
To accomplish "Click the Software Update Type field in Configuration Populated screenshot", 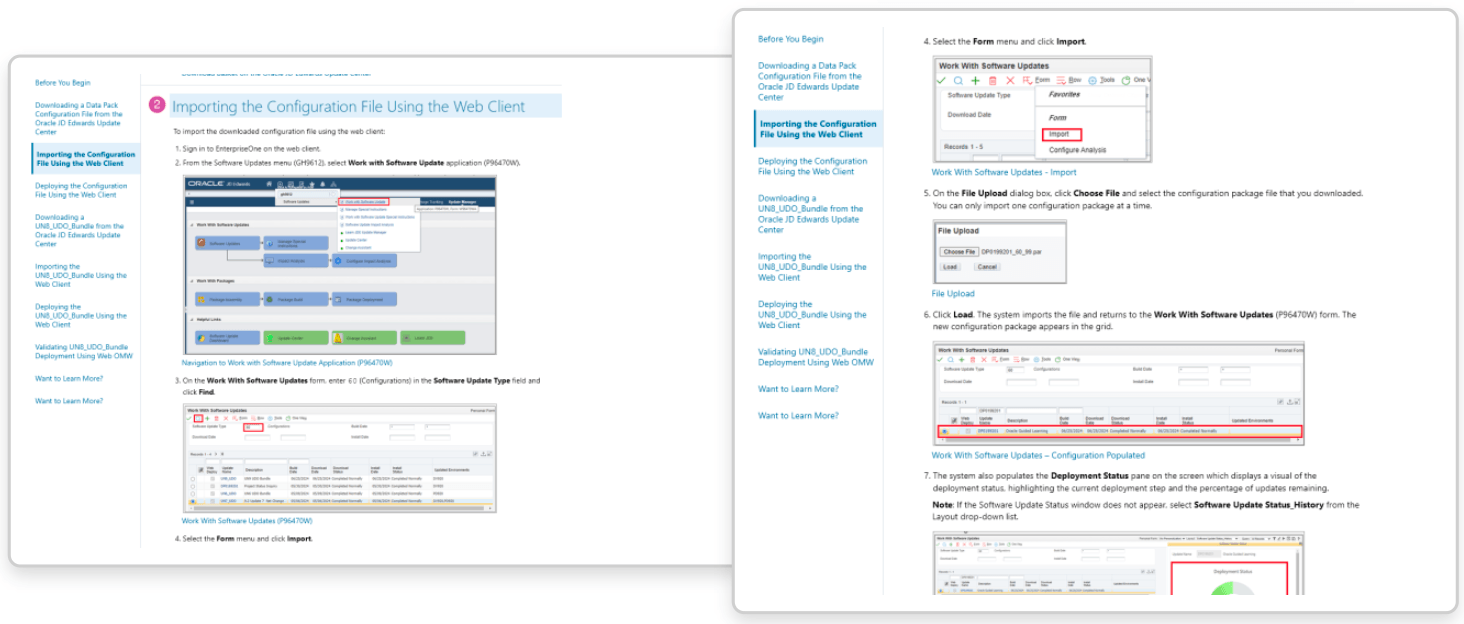I will coord(1017,368).
